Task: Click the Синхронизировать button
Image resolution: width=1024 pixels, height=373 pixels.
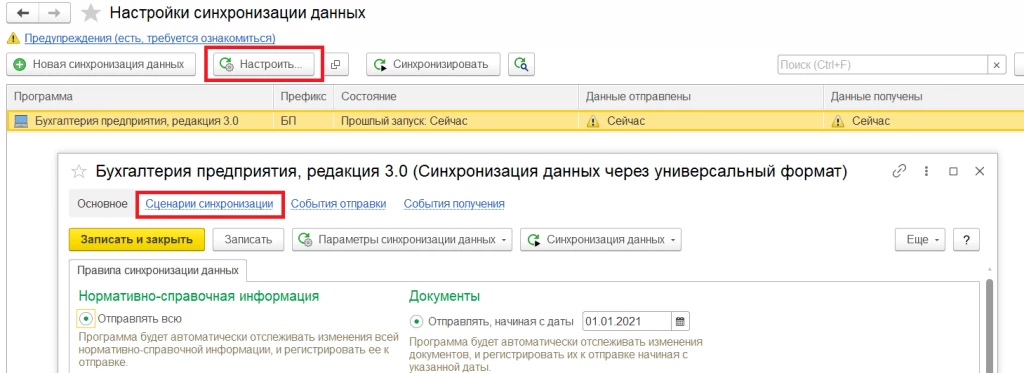Action: click(x=432, y=64)
